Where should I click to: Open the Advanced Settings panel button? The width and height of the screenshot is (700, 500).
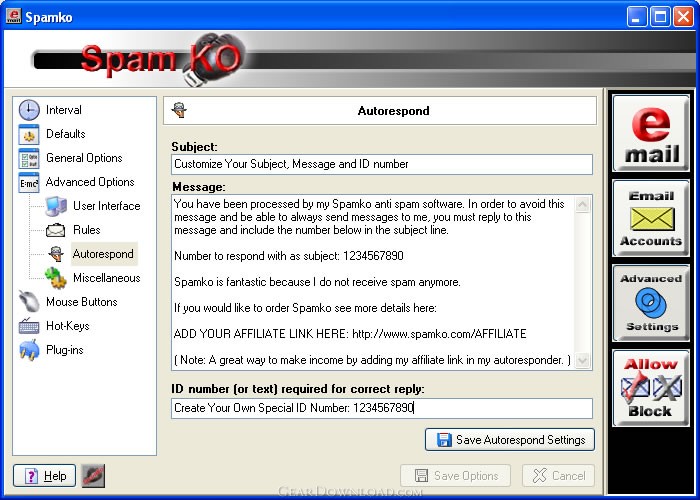click(651, 303)
